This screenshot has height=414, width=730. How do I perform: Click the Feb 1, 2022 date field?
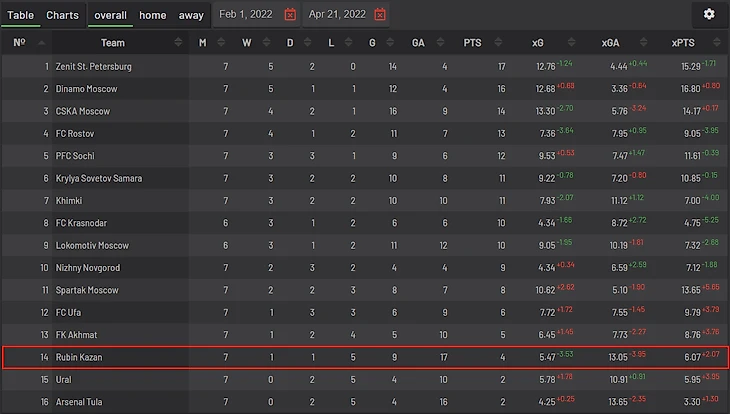(248, 15)
